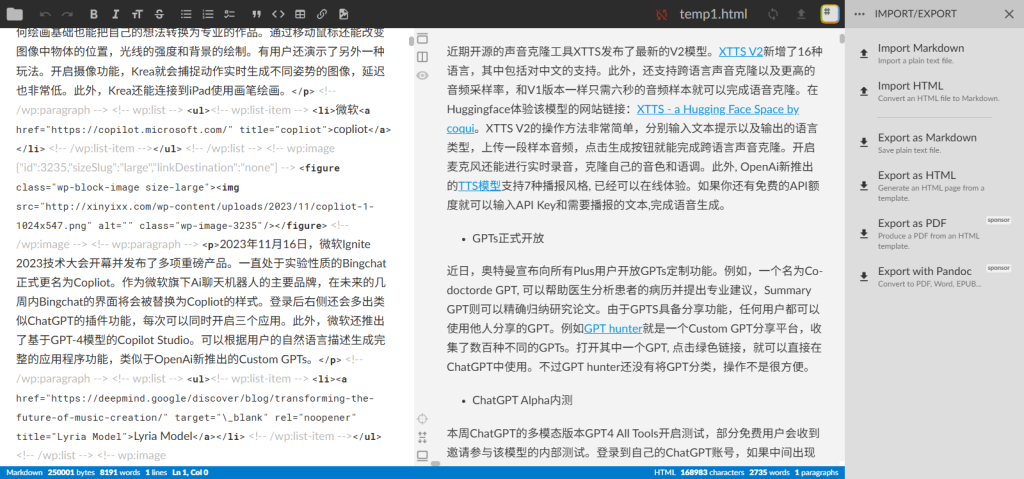1024x479 pixels.
Task: Click the 'Markdown 250001 bytes' status entry
Action: point(51,472)
